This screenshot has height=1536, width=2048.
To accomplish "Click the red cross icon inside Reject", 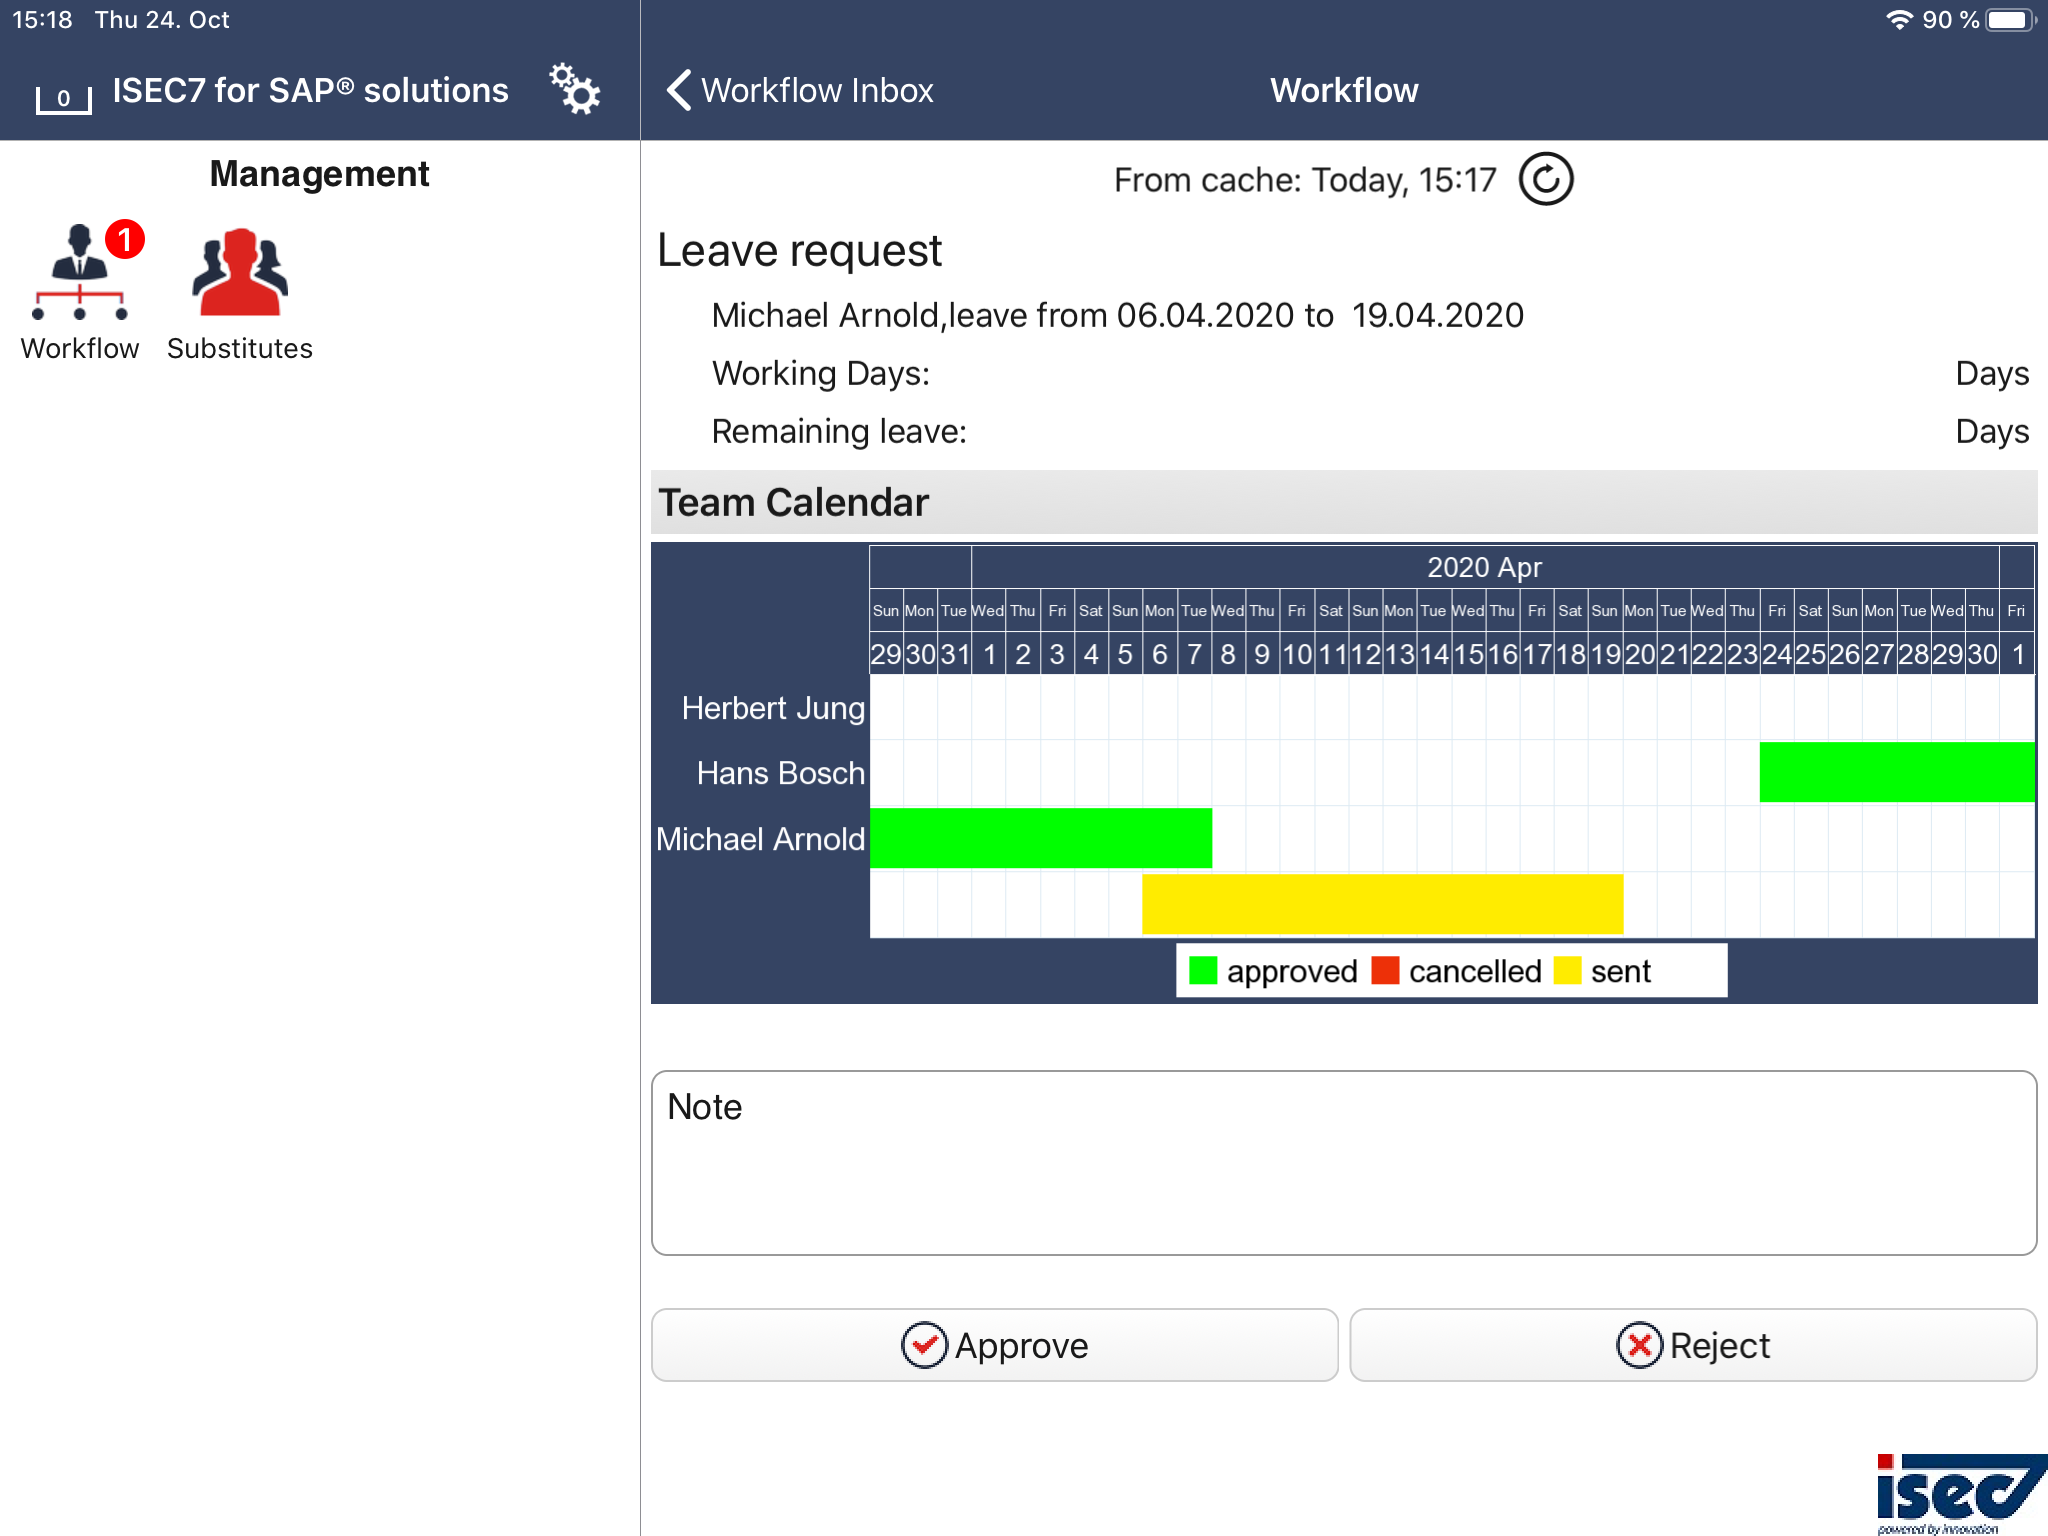I will [1637, 1345].
